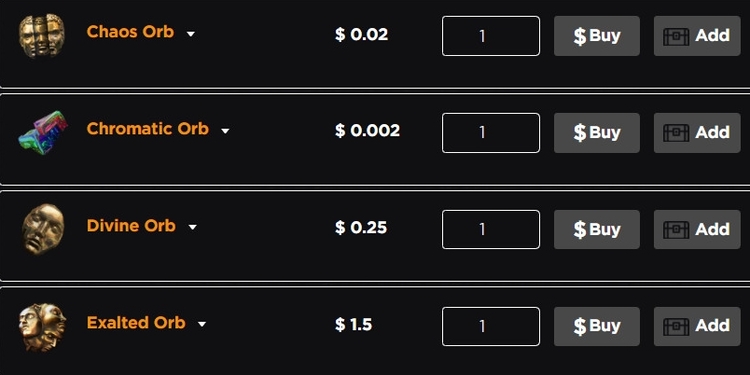Click the chest icon in Chaos Orb row

pyautogui.click(x=676, y=36)
